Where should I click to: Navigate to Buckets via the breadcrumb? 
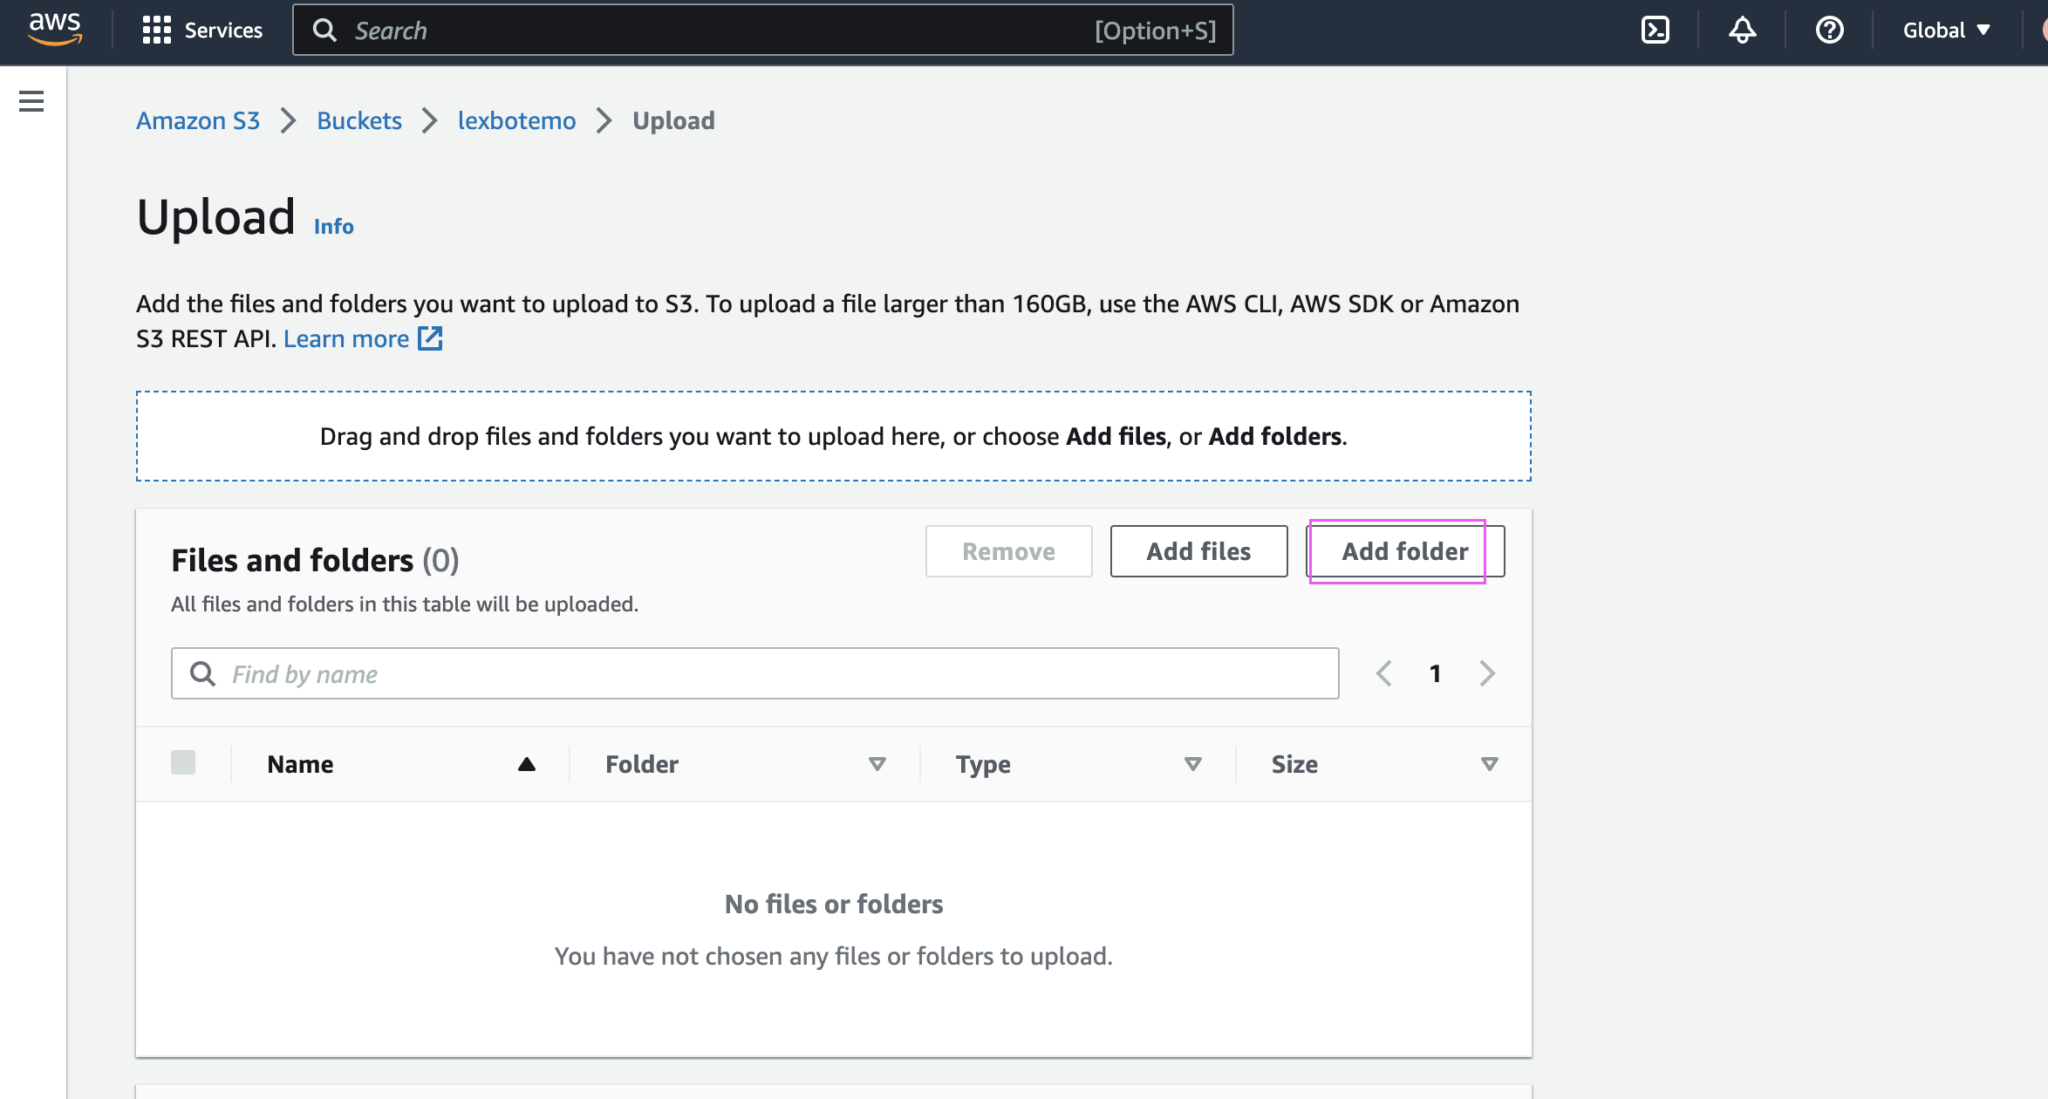click(x=358, y=120)
